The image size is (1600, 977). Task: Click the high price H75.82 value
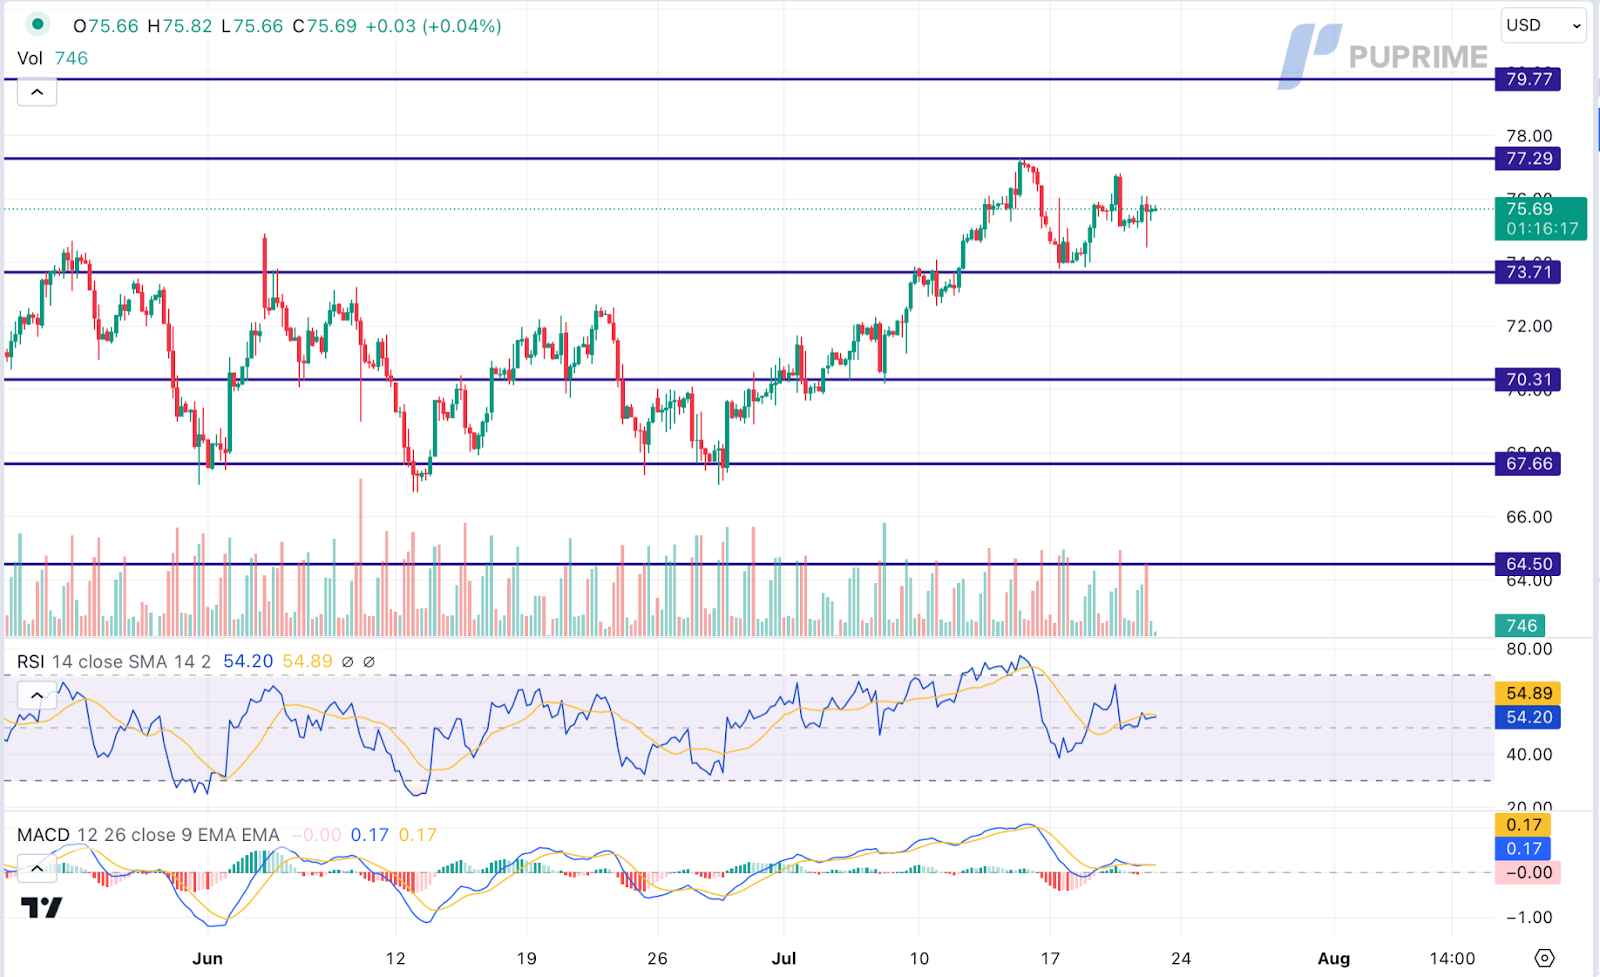(x=180, y=26)
